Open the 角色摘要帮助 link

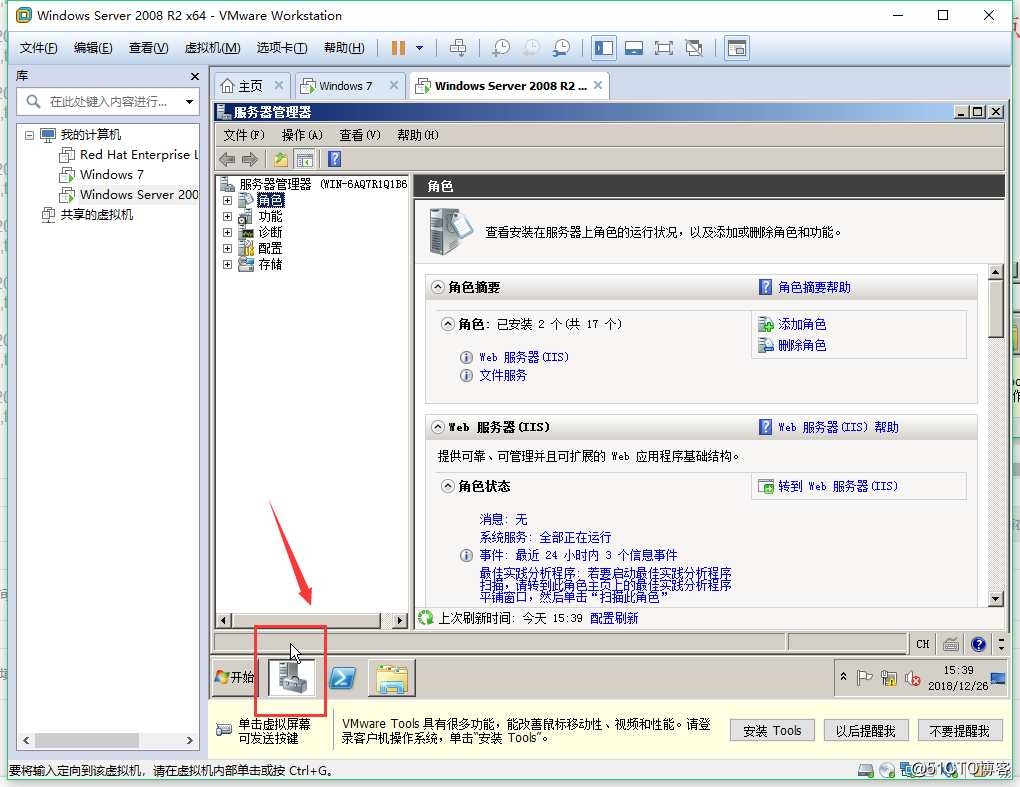coord(814,287)
